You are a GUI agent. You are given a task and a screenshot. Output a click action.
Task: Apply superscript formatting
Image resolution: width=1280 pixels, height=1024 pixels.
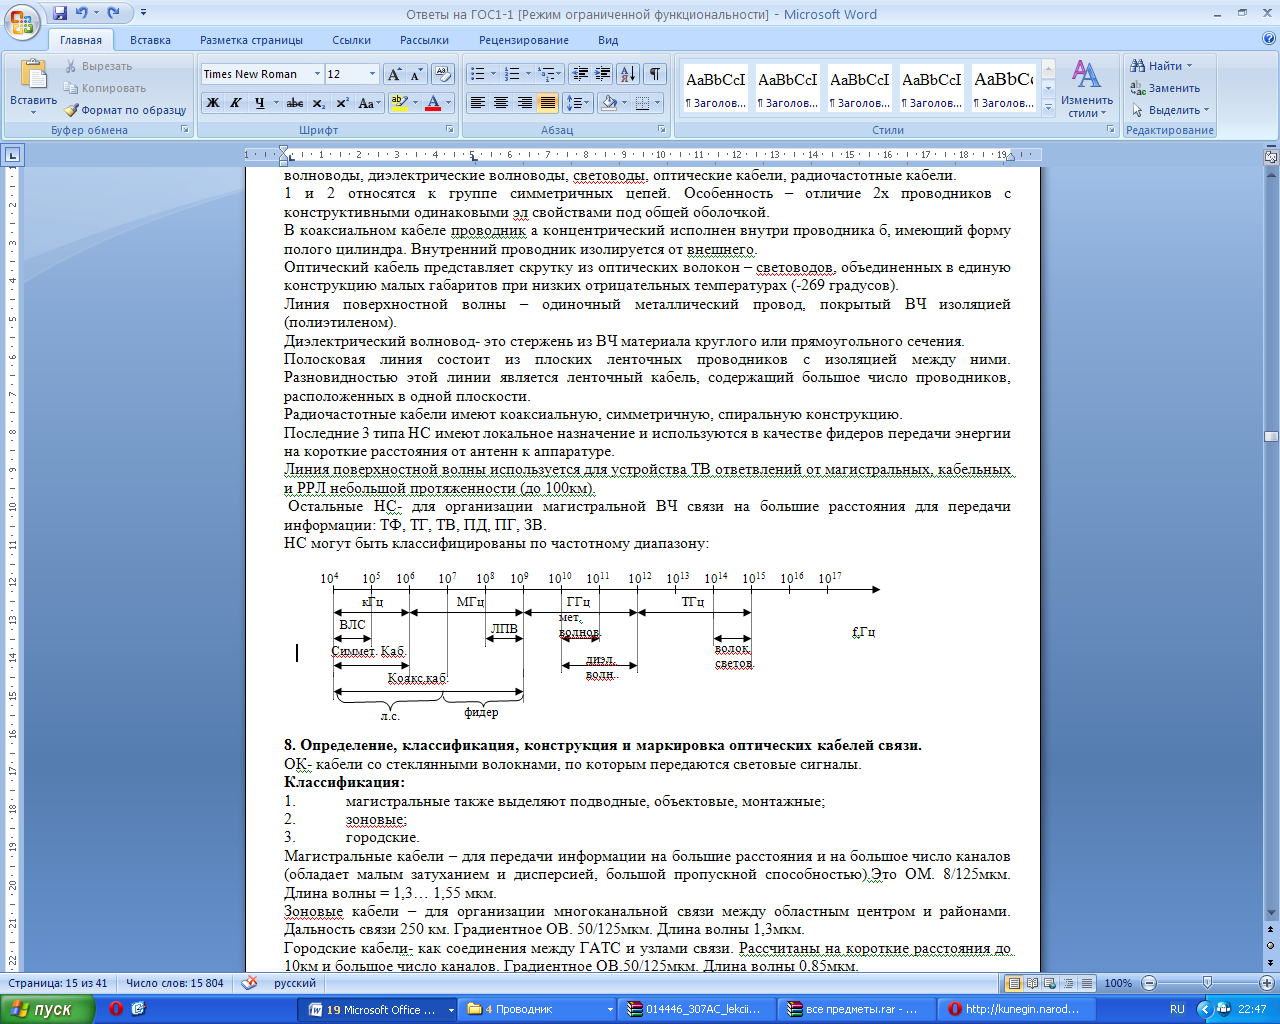[342, 103]
